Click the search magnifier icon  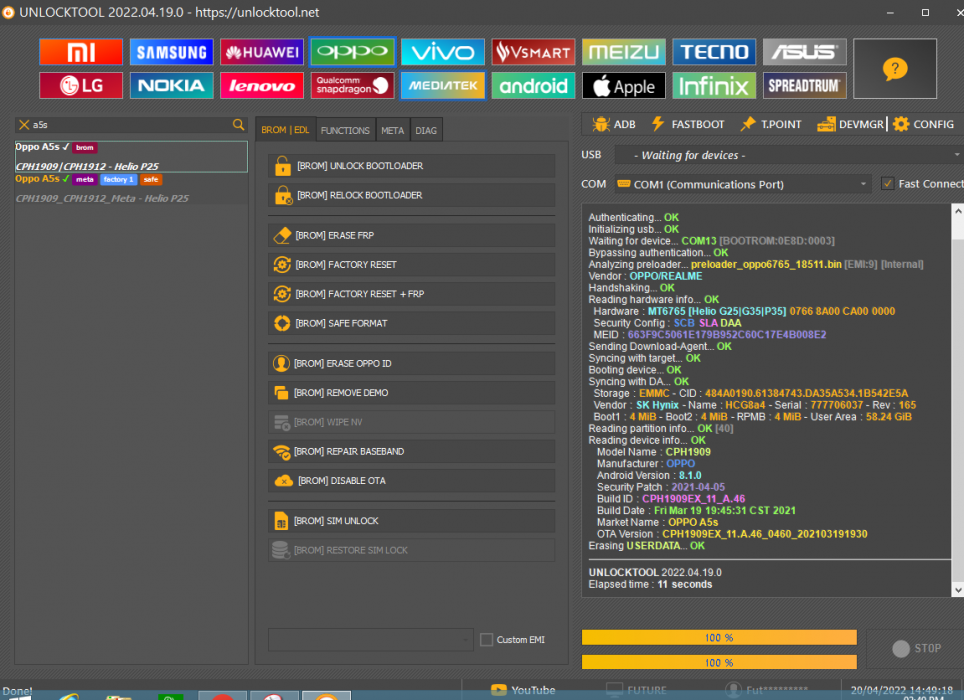click(238, 125)
